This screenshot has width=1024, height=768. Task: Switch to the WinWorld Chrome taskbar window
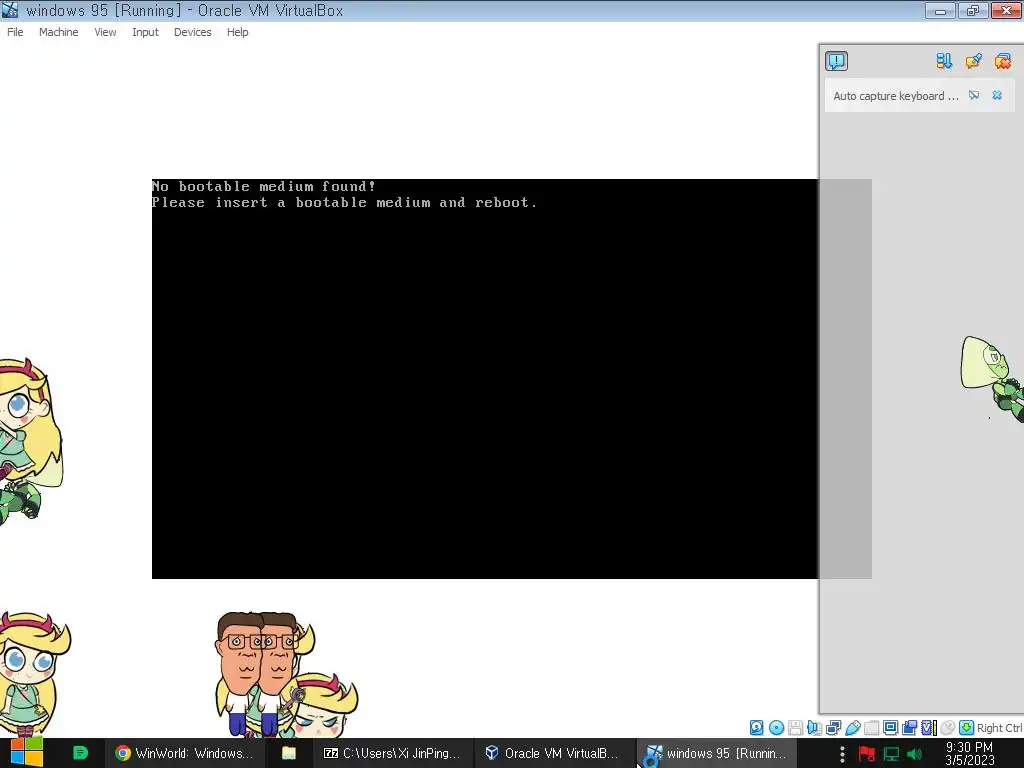(x=185, y=753)
